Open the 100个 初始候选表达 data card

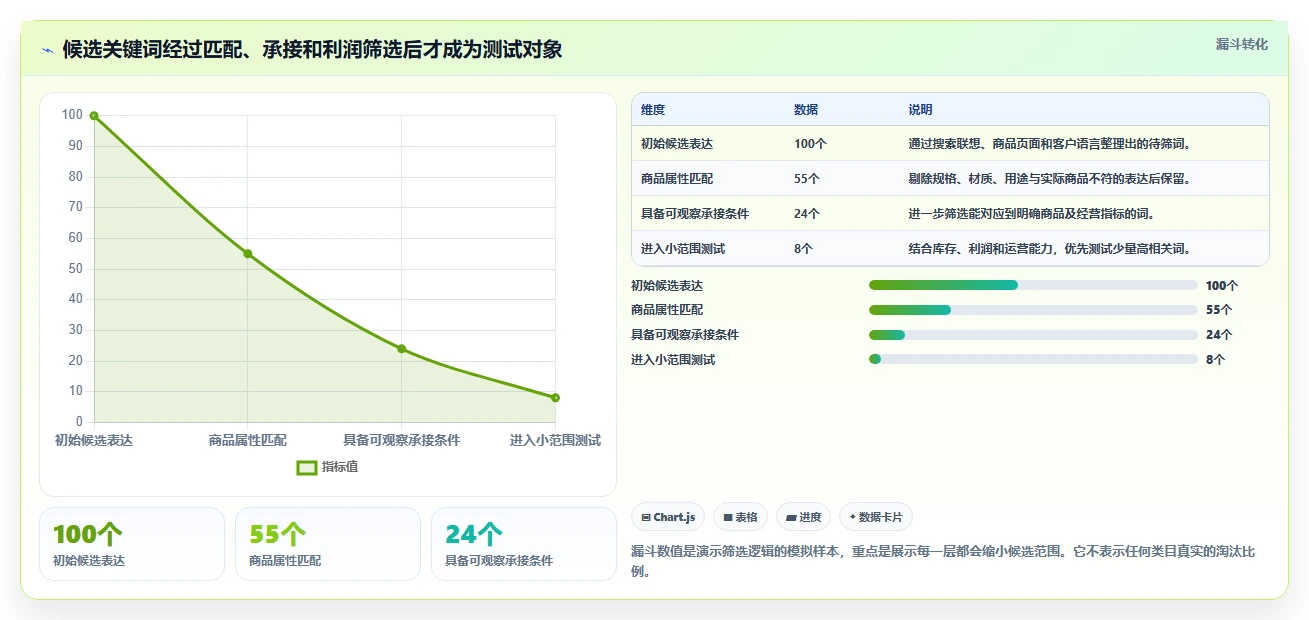(x=132, y=544)
